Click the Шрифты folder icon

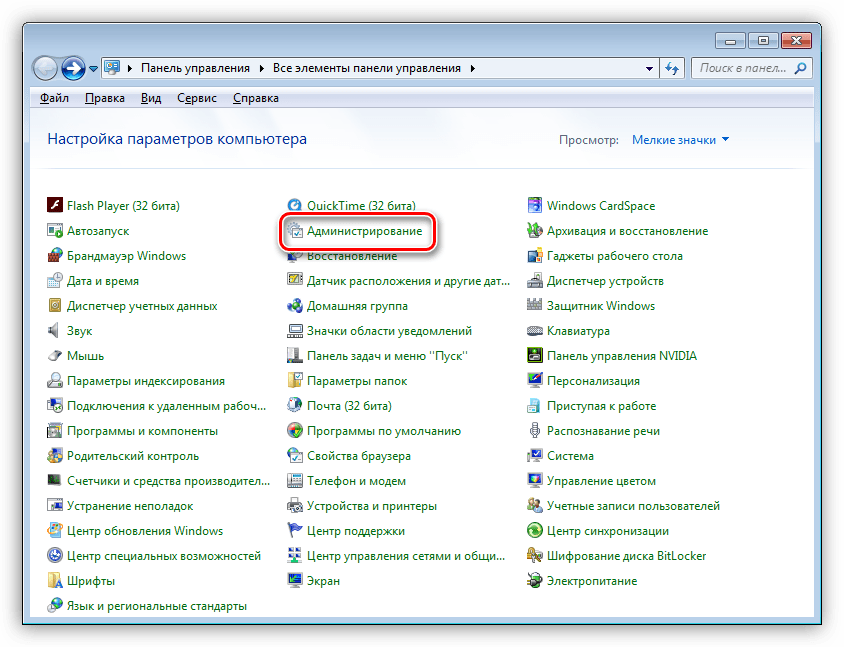56,581
